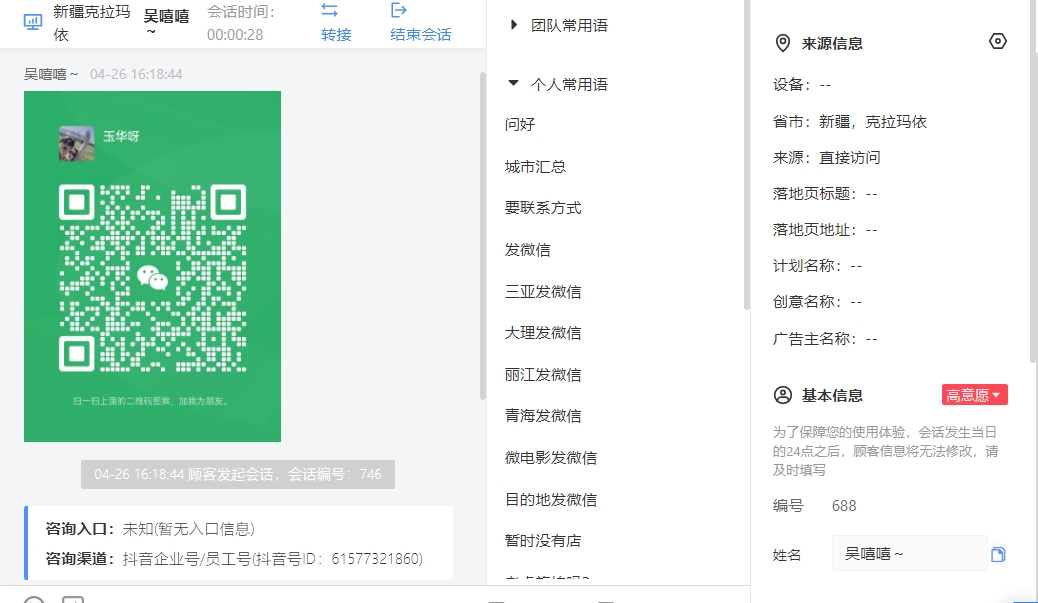The width and height of the screenshot is (1038, 603).
Task: Click the 玉华呀 avatar in the QR card
Action: (76, 143)
